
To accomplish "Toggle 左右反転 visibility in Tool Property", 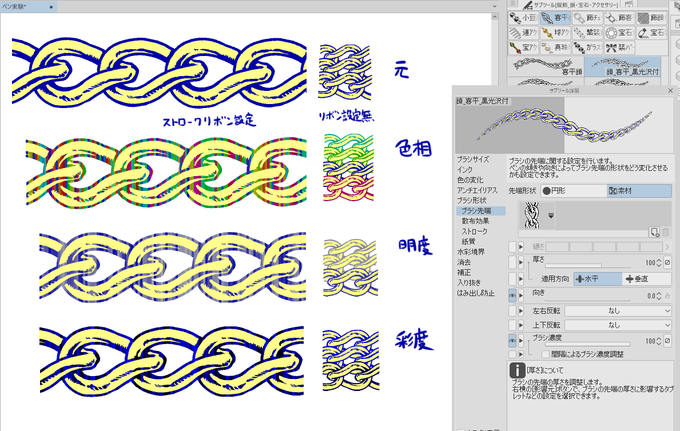I will click(512, 311).
